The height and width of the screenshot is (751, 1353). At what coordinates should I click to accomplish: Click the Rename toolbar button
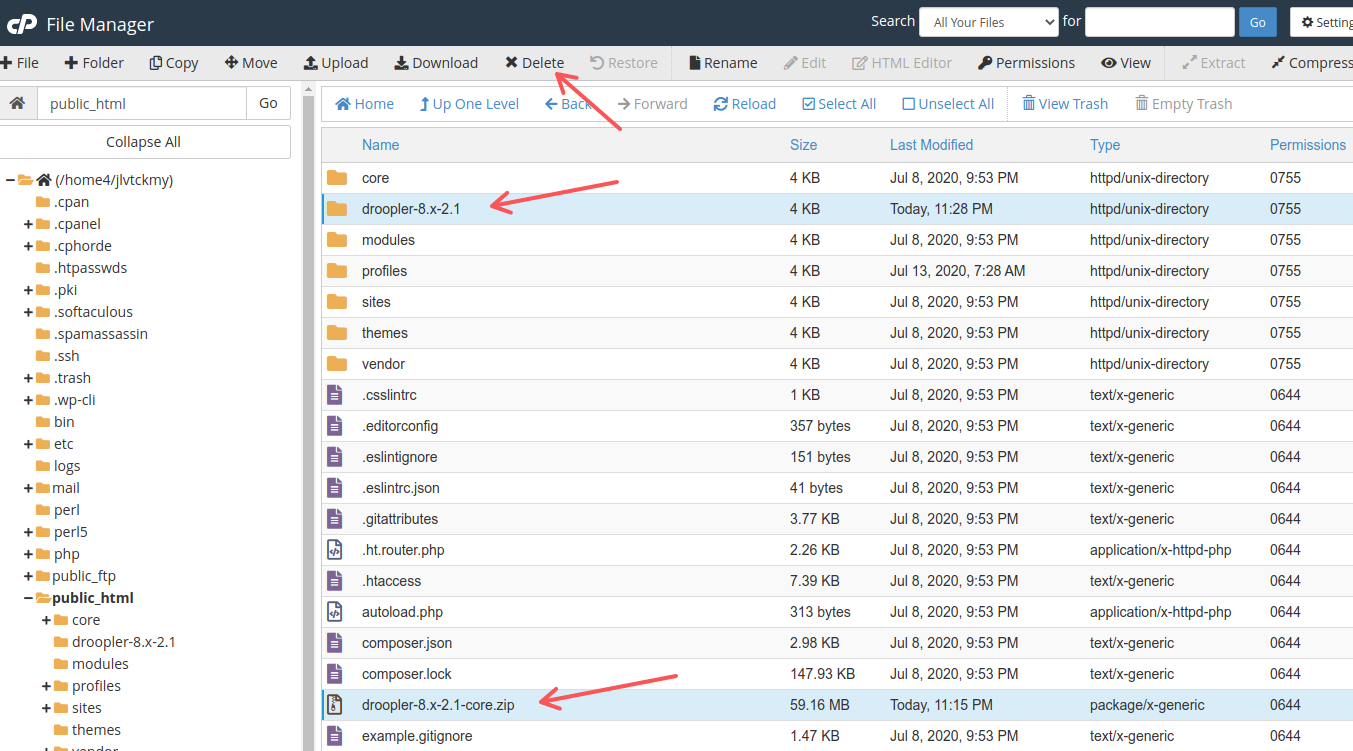pos(723,63)
